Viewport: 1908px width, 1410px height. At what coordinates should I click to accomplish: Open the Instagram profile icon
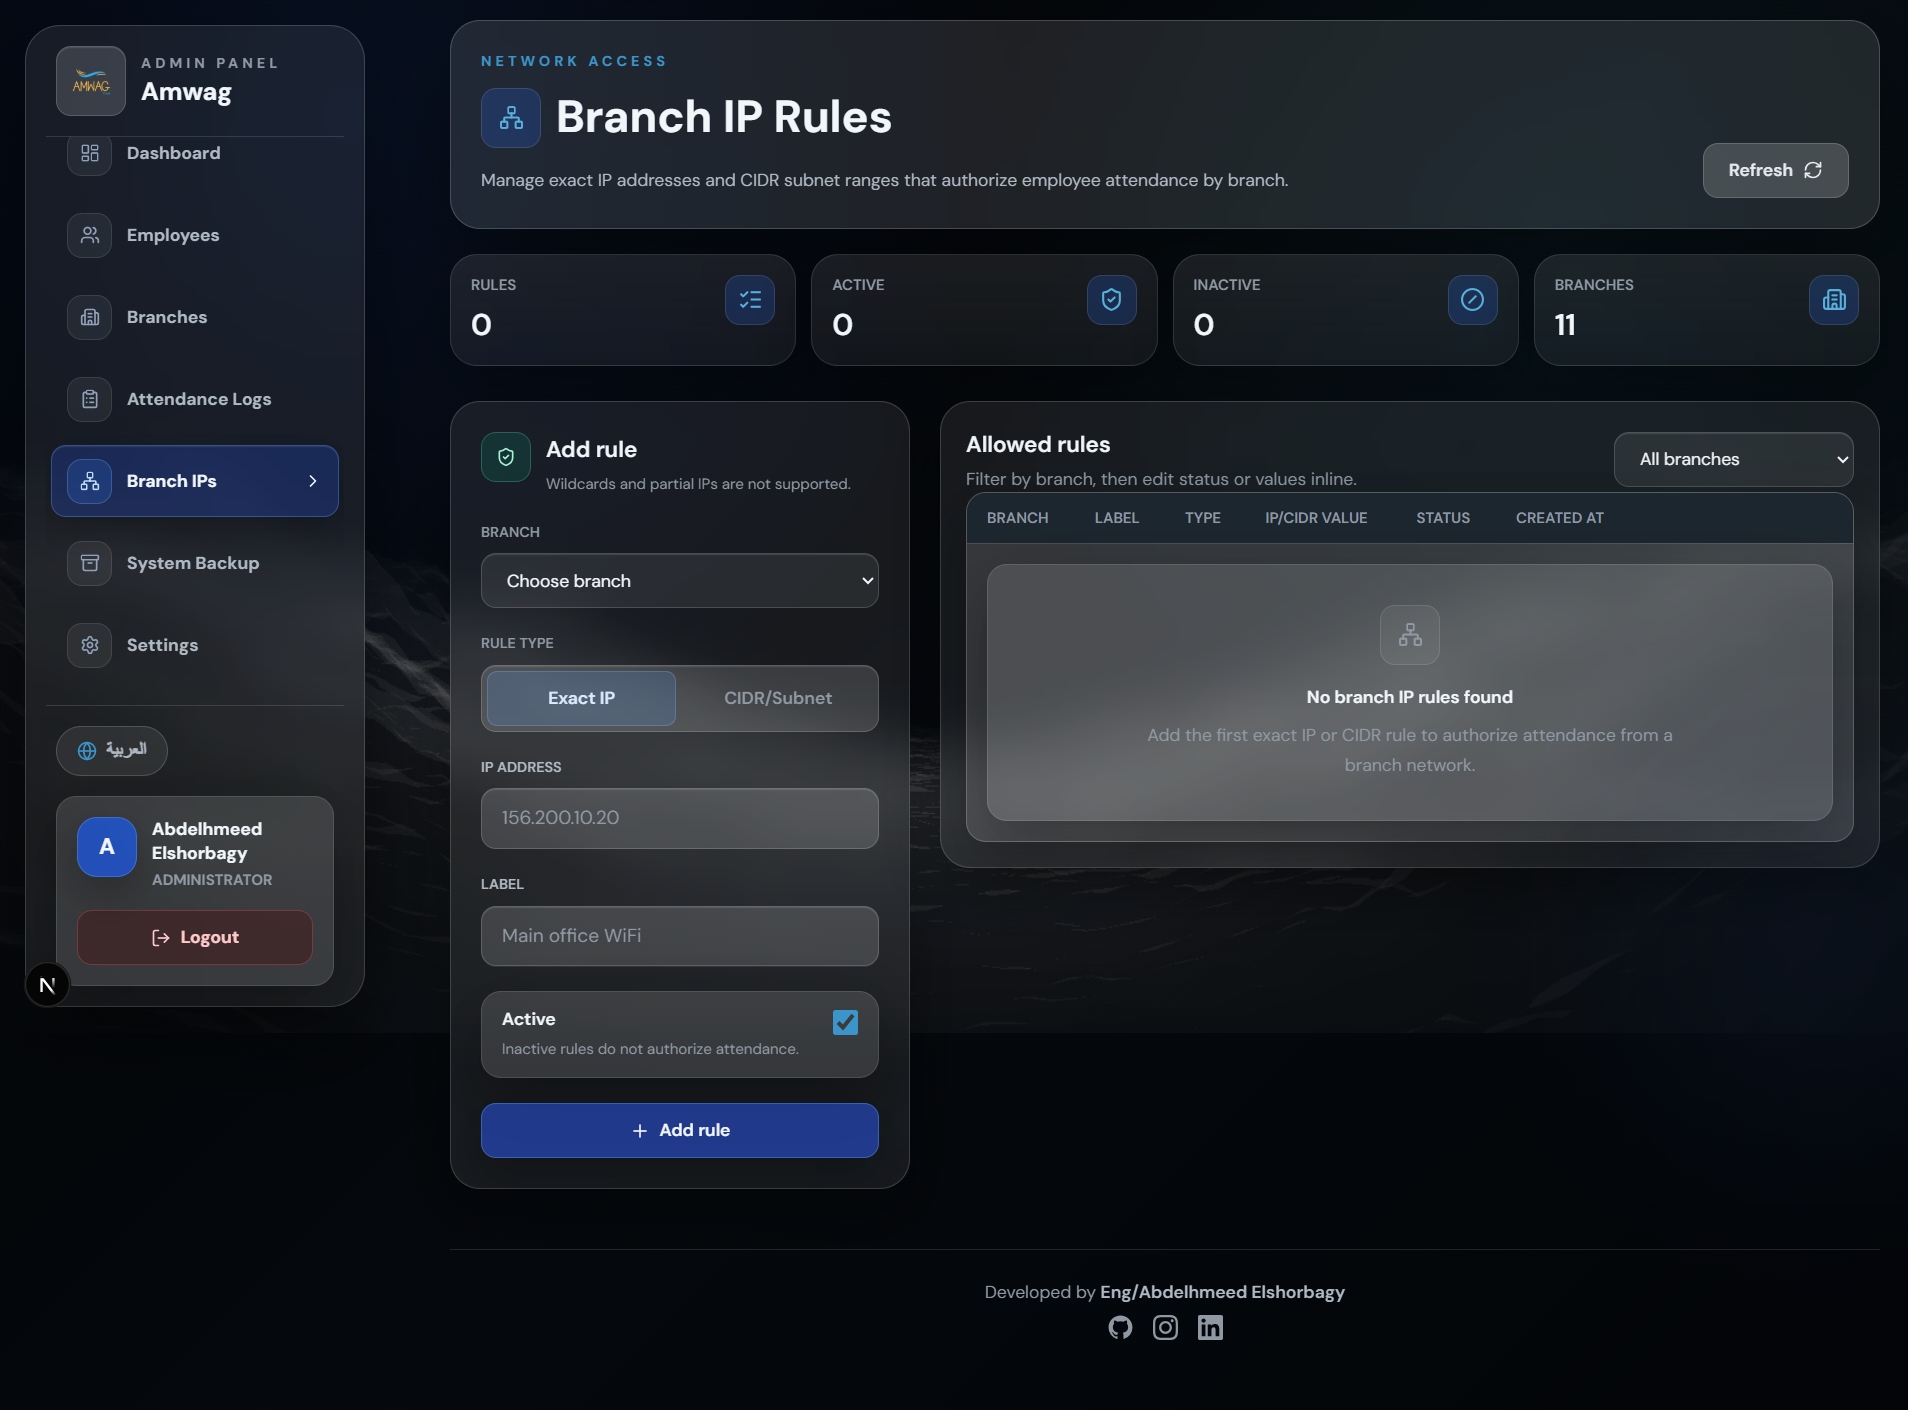point(1165,1327)
